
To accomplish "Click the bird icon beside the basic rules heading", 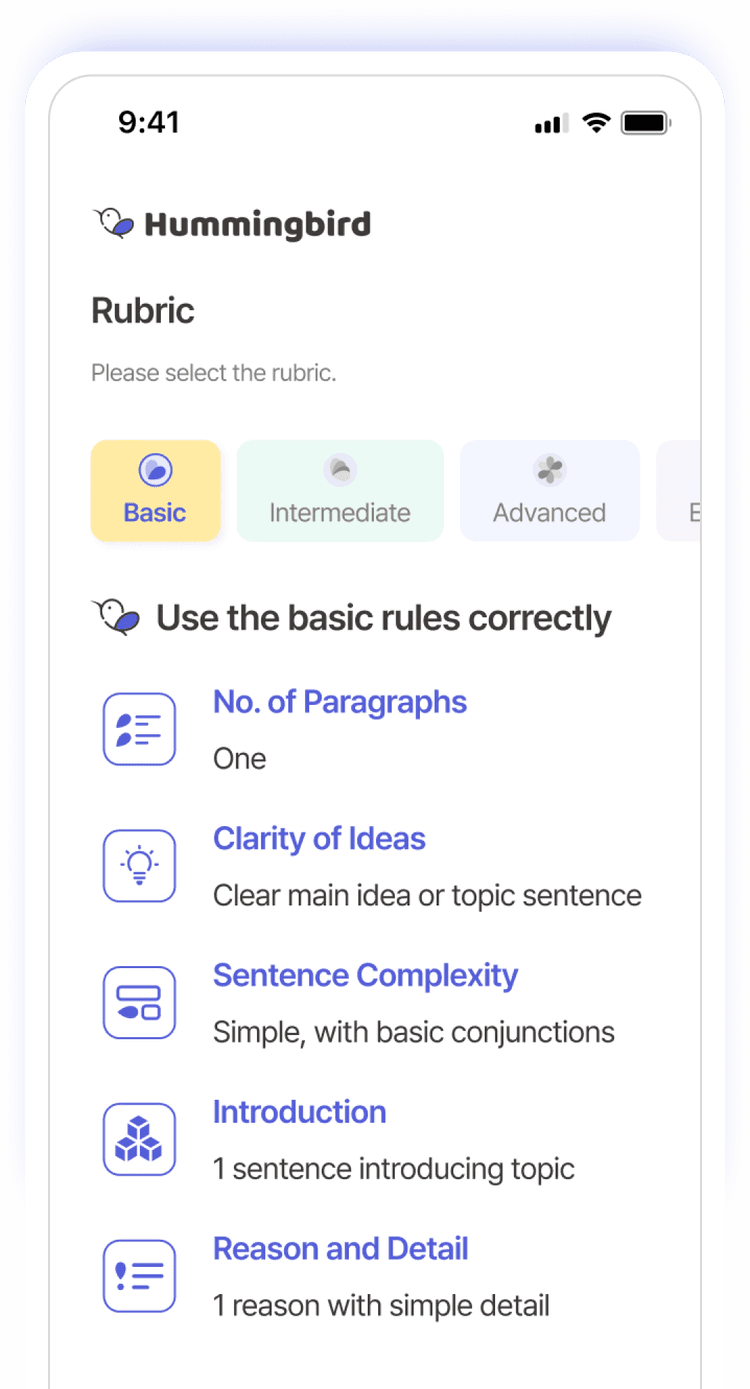I will click(x=116, y=617).
